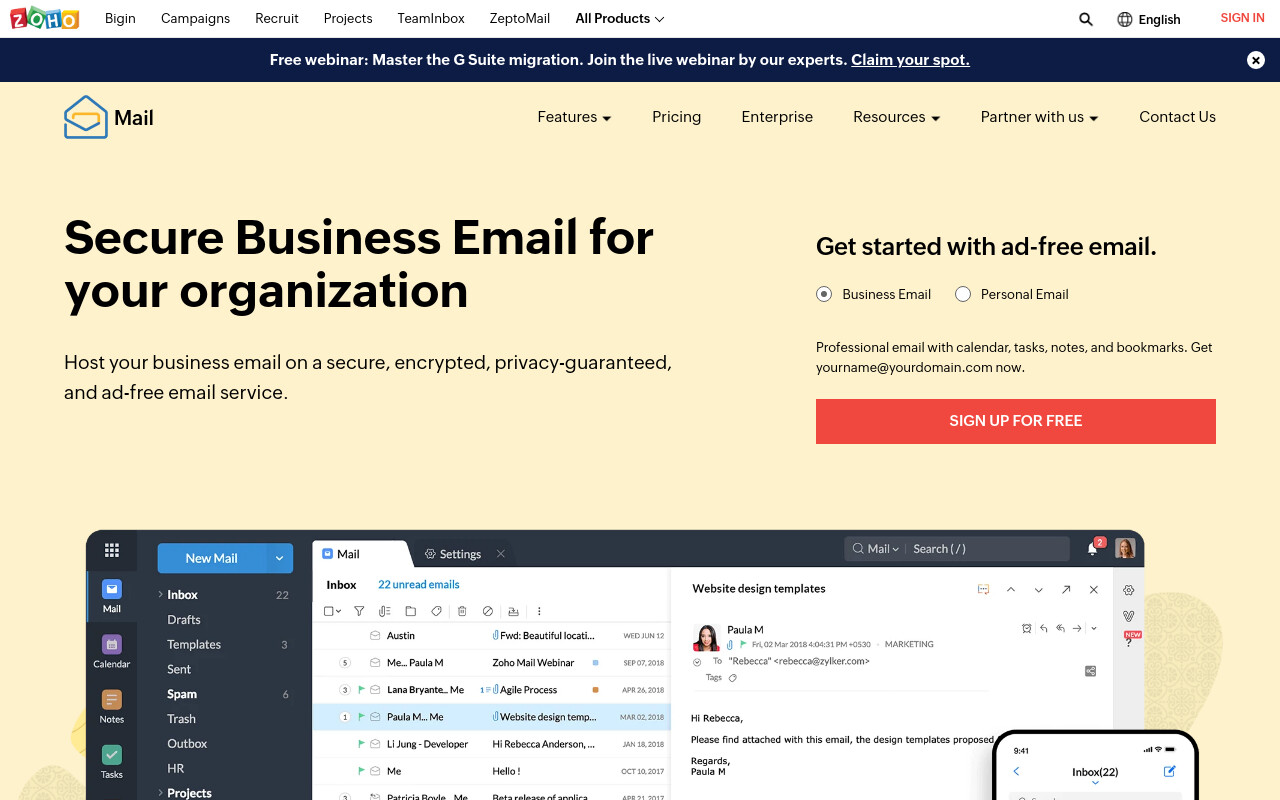Click the Zoho Mail envelope logo
This screenshot has width=1280, height=800.
[85, 117]
